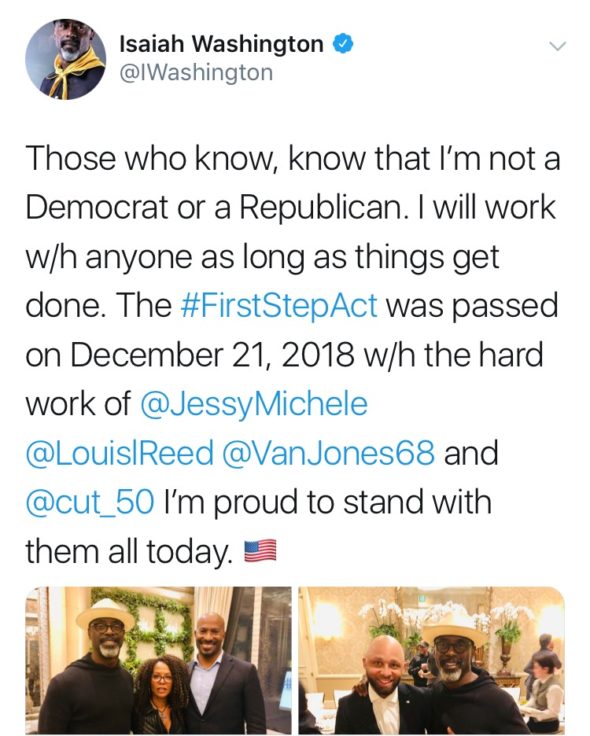Click the American flag emoji
Viewport: 590px width, 736px height.
[261, 552]
